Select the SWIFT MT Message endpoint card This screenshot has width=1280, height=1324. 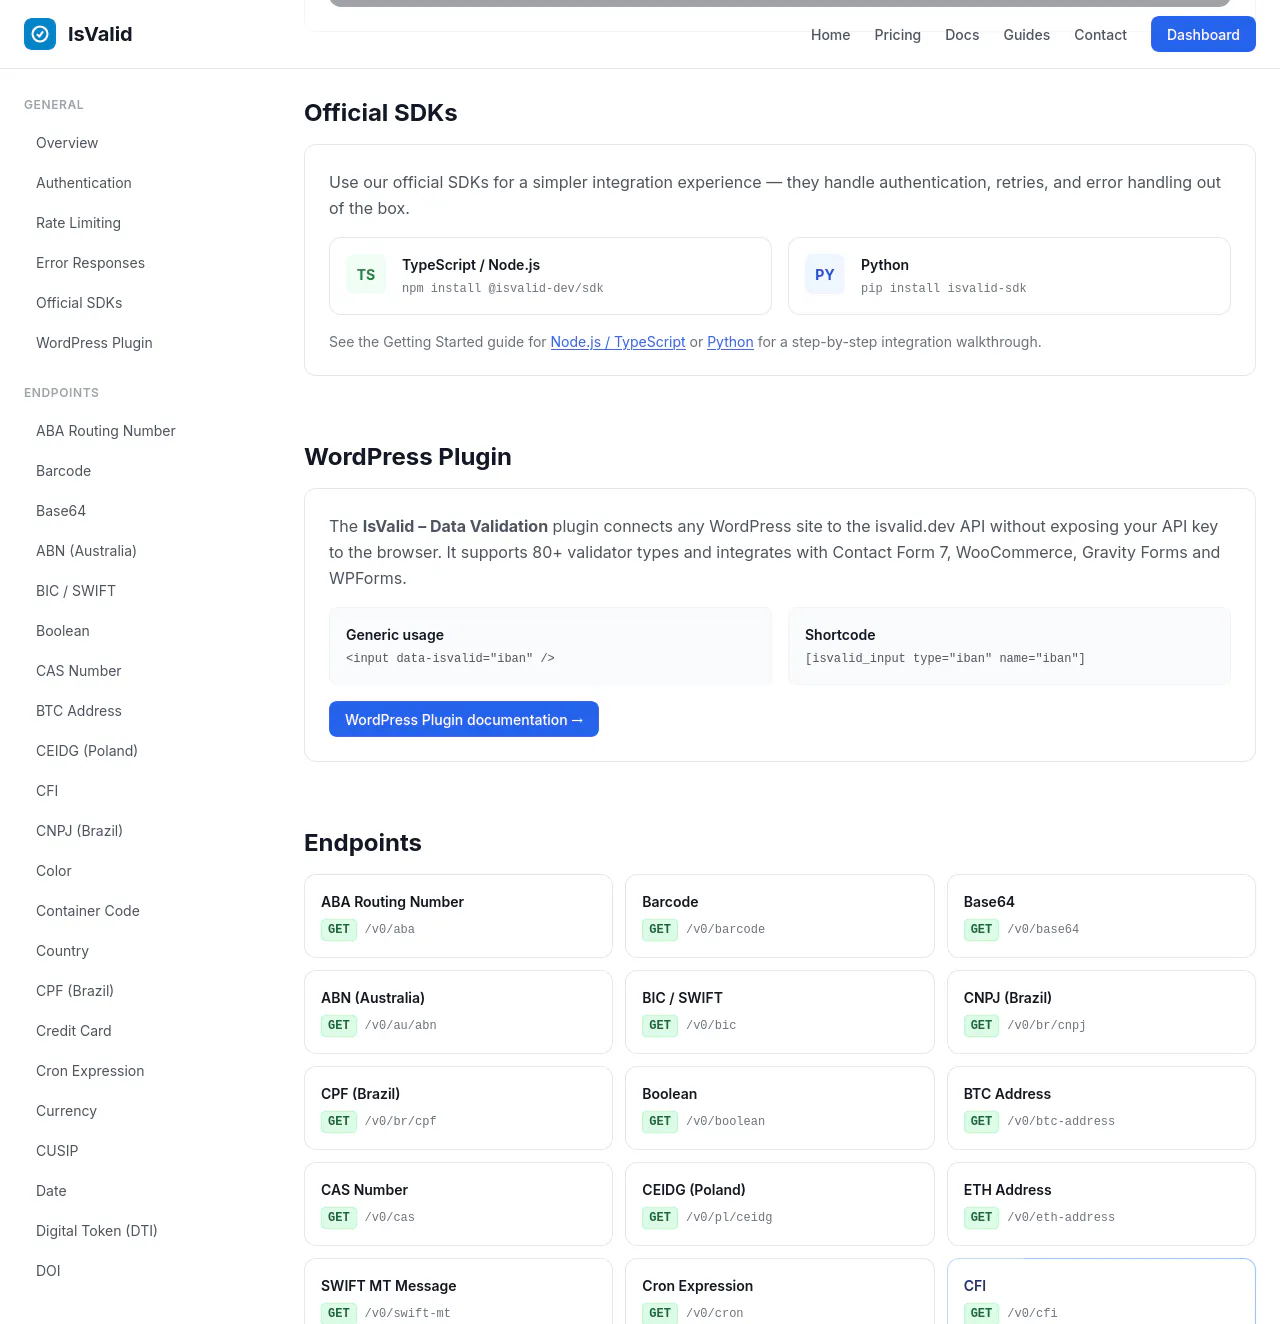(x=458, y=1292)
